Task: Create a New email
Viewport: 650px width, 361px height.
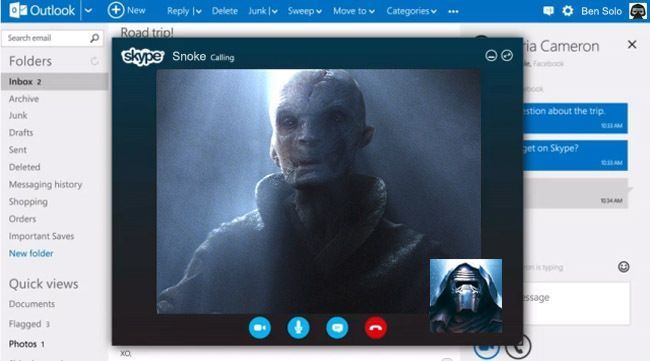Action: [x=126, y=10]
